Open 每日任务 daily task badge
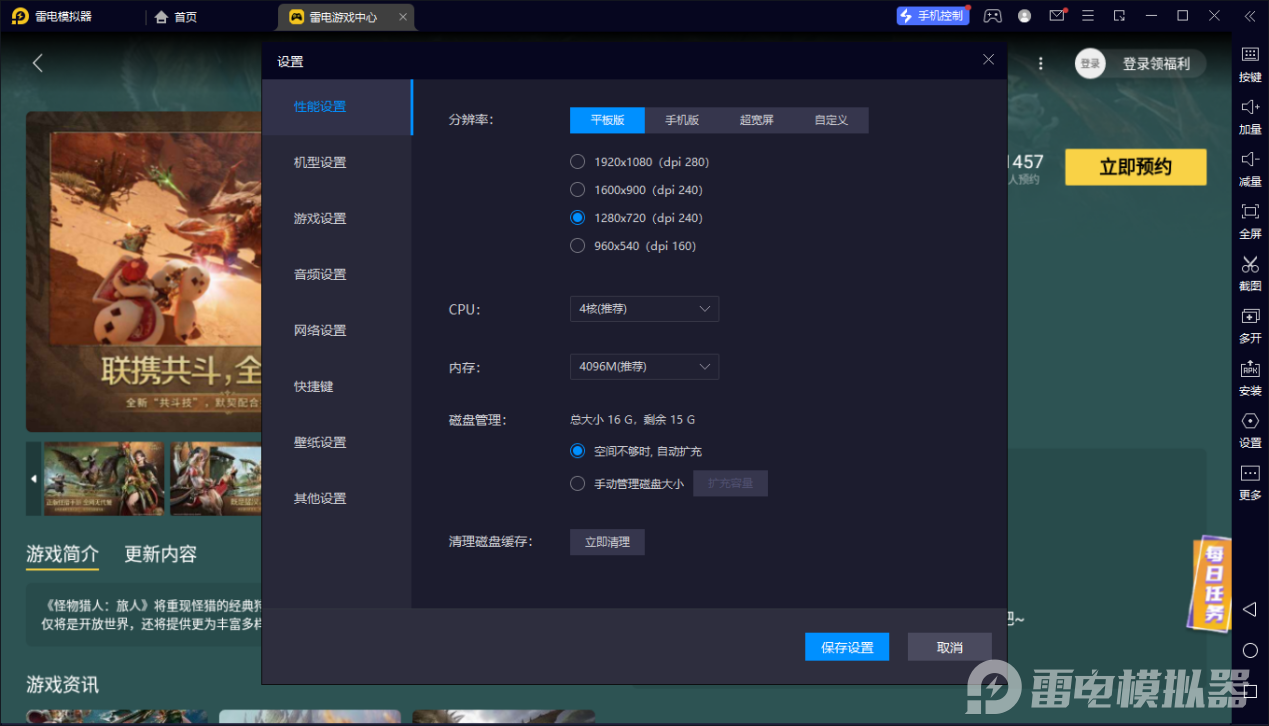 pyautogui.click(x=1211, y=586)
